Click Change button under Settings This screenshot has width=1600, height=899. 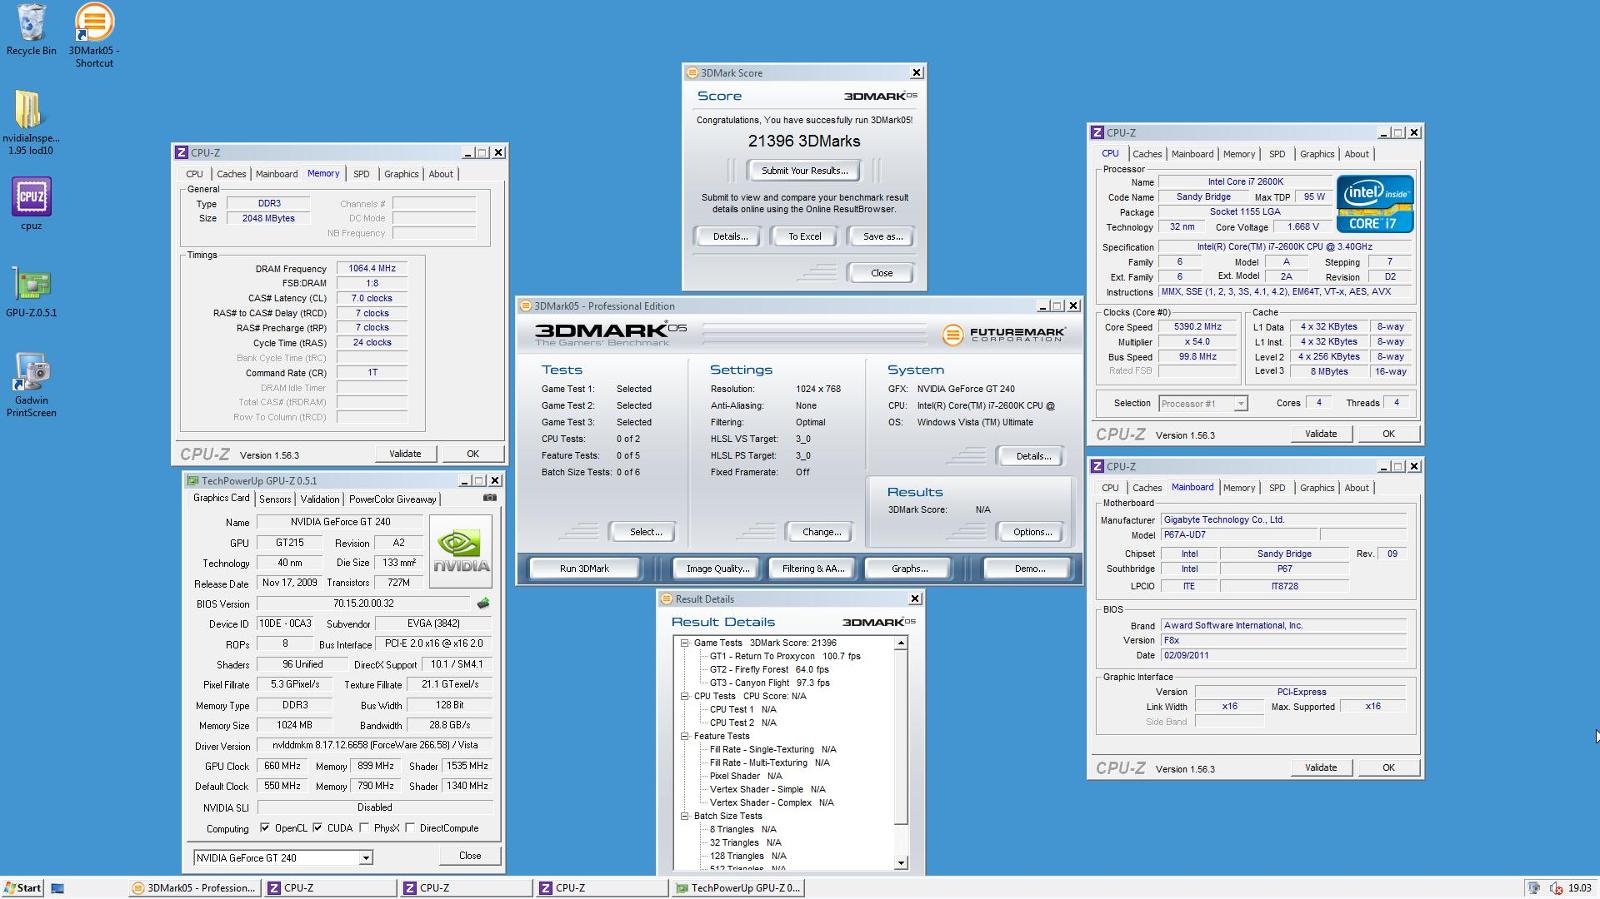(821, 532)
